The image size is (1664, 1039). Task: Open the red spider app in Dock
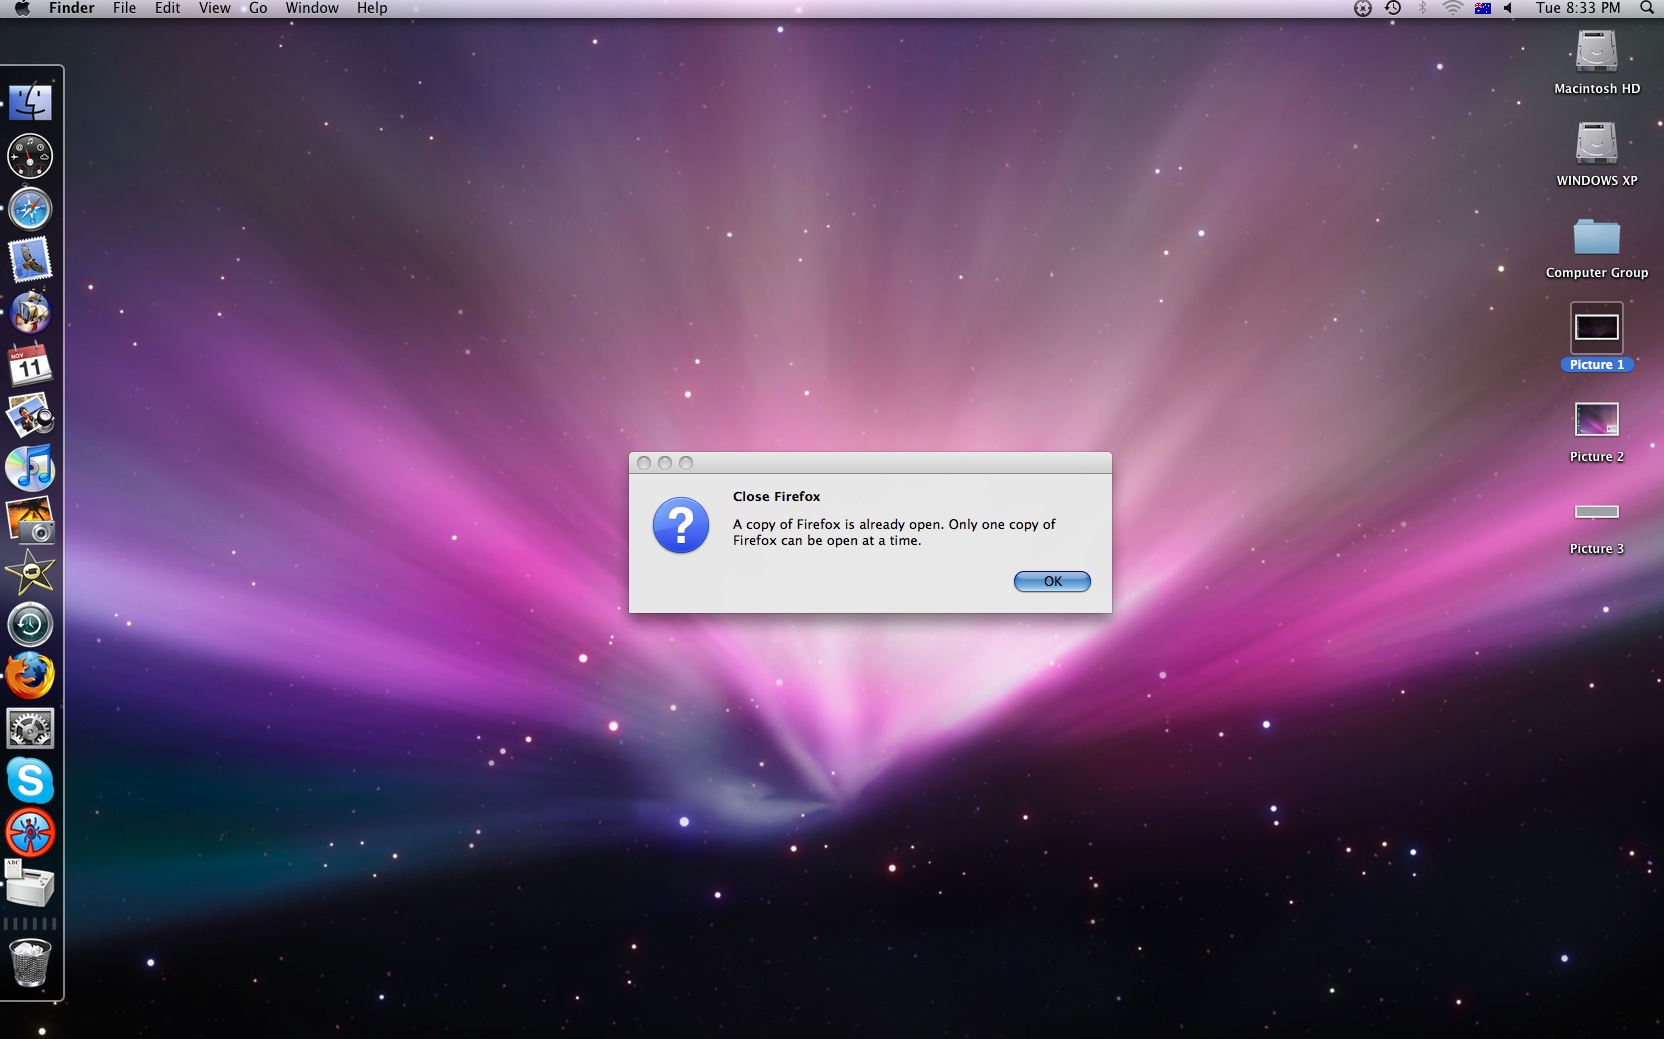point(30,832)
